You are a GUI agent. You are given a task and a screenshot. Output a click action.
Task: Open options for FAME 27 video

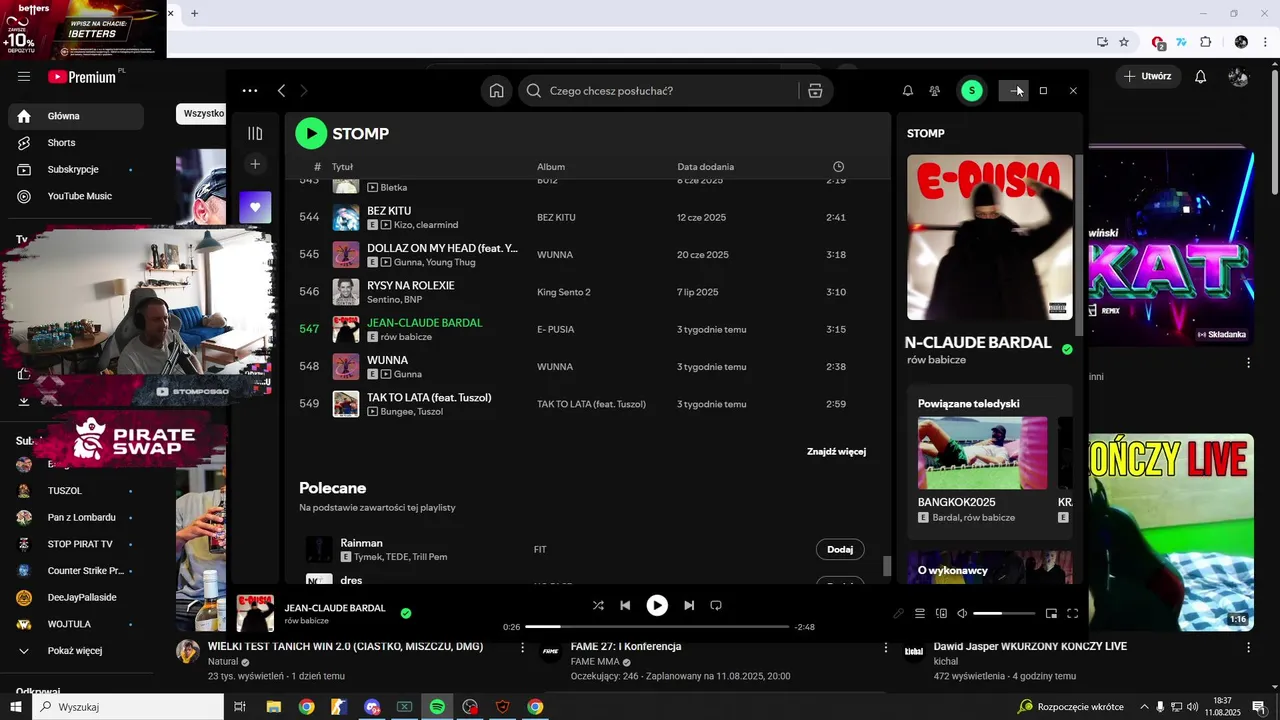pos(886,648)
